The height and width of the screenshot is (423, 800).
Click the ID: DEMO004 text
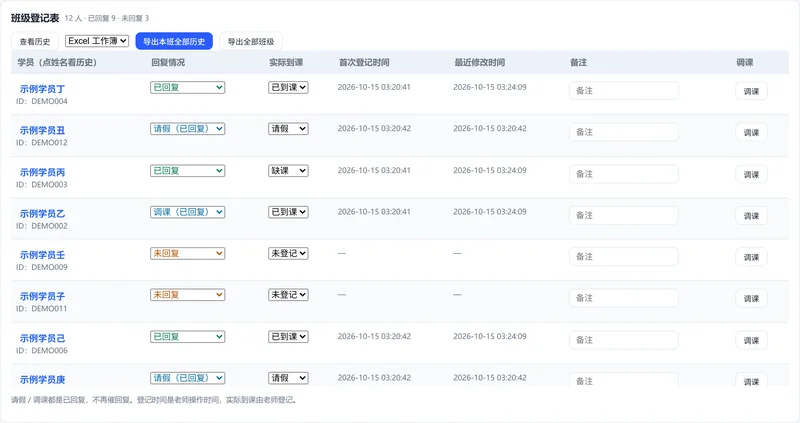pyautogui.click(x=42, y=101)
